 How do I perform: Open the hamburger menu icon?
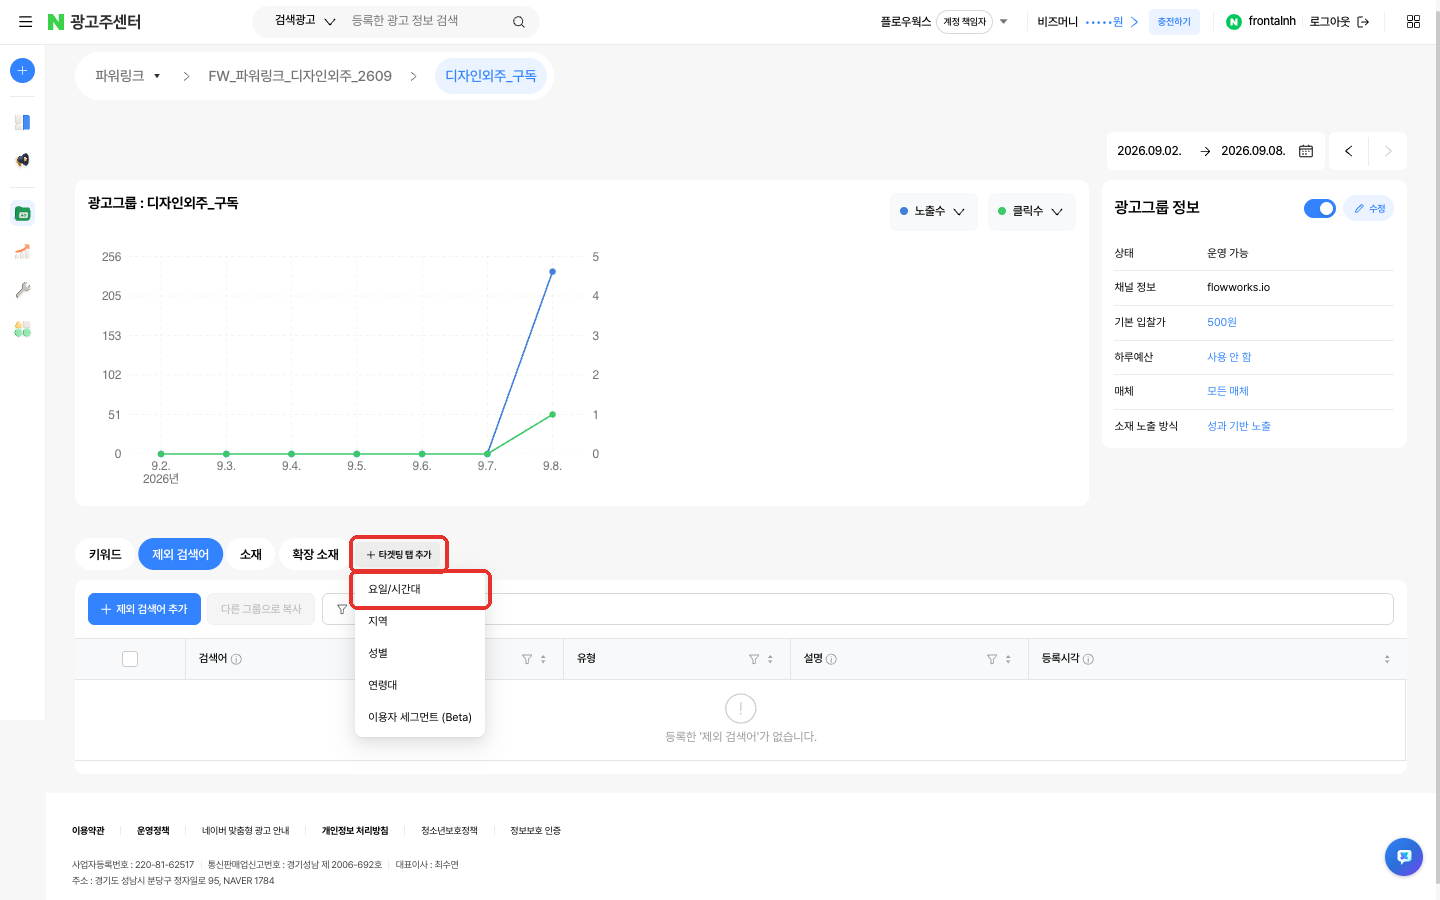coord(25,21)
